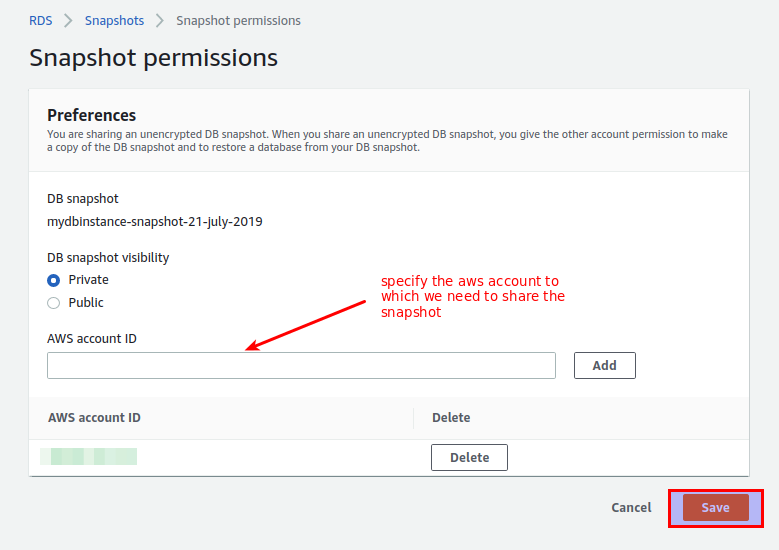This screenshot has height=550, width=779.
Task: Click the Public option label text
Action: pyautogui.click(x=86, y=303)
